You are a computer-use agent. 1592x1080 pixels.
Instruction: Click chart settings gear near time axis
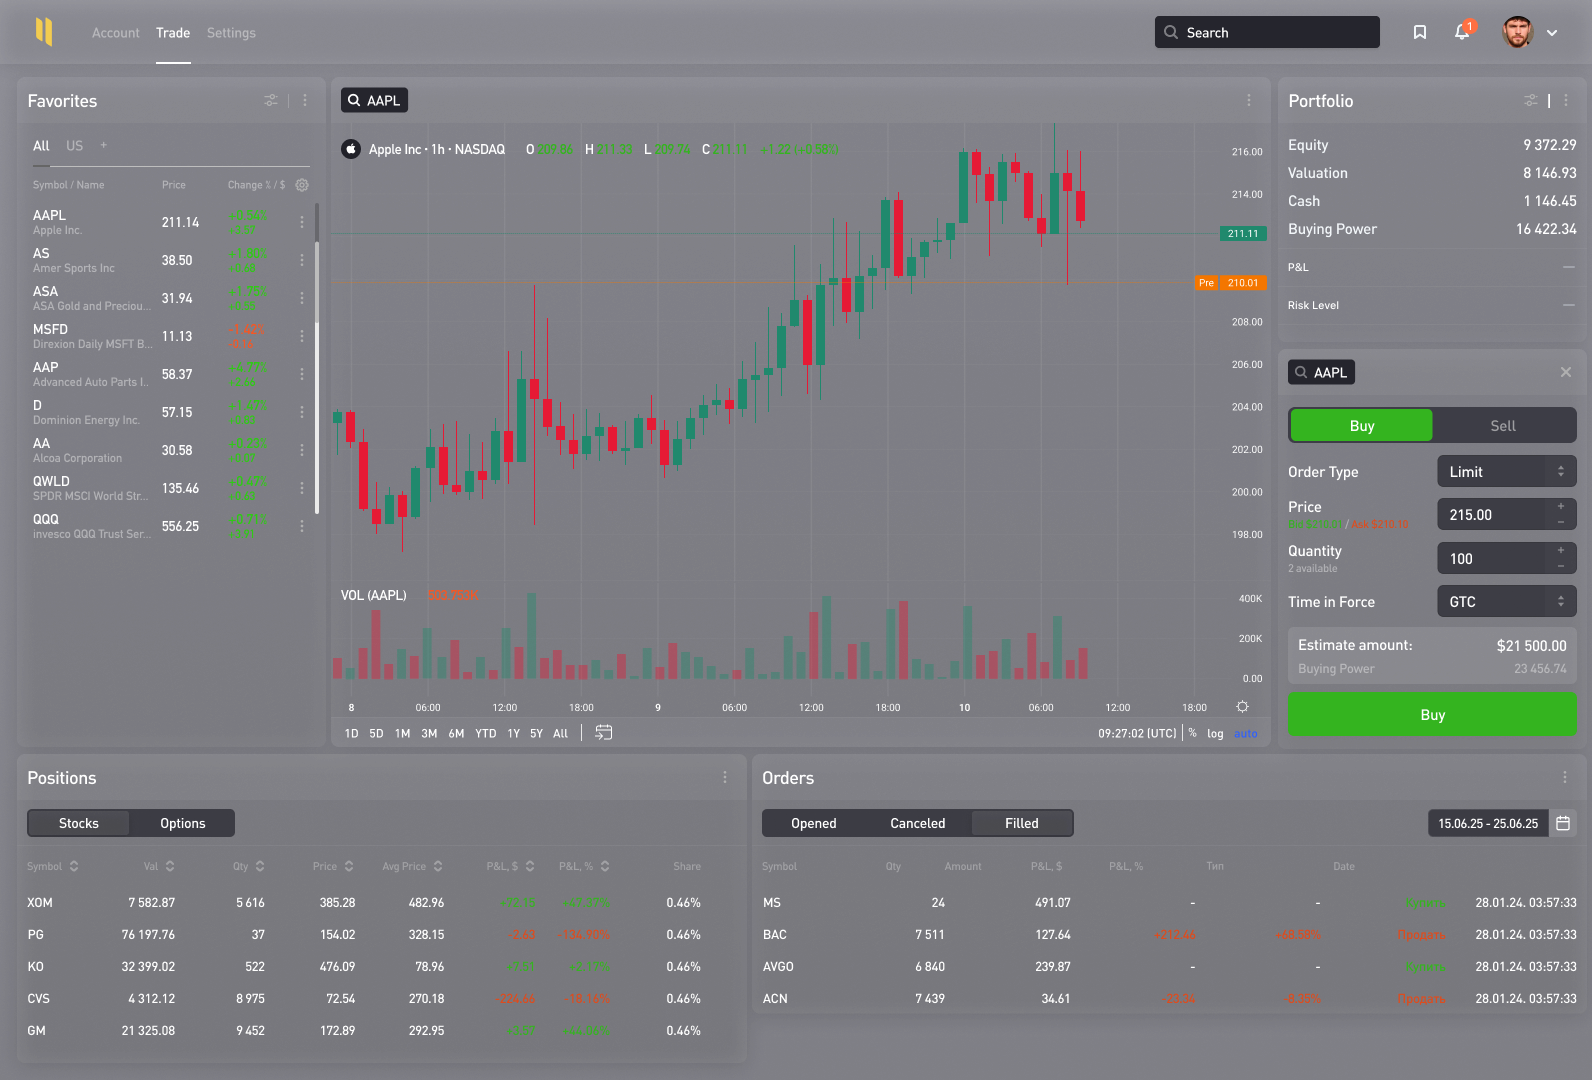(x=1242, y=707)
